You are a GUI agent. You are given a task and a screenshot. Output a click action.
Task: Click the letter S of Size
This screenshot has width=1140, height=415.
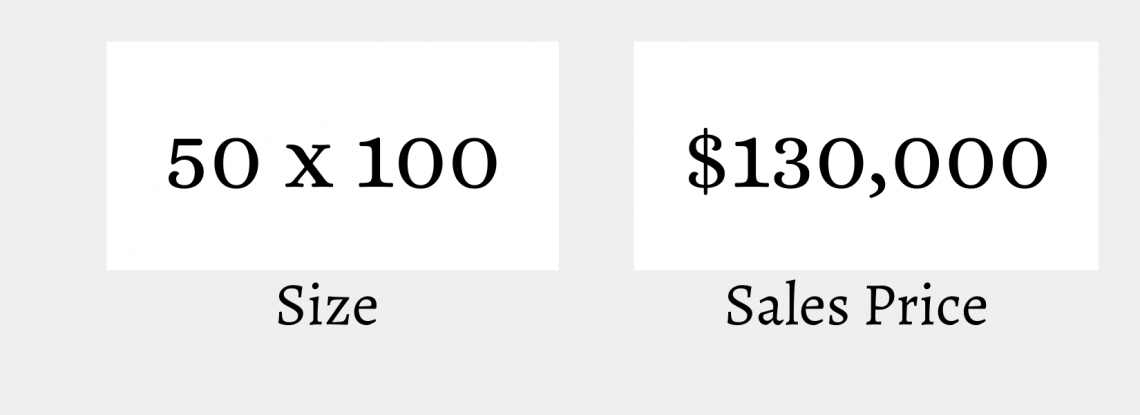click(289, 306)
